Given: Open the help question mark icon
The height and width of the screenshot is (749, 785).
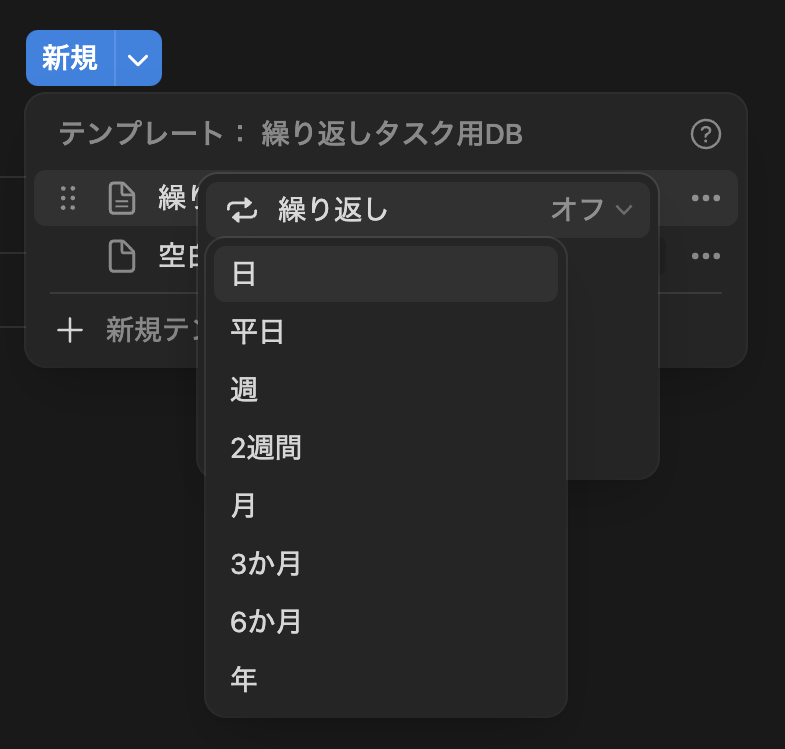Looking at the screenshot, I should (705, 134).
